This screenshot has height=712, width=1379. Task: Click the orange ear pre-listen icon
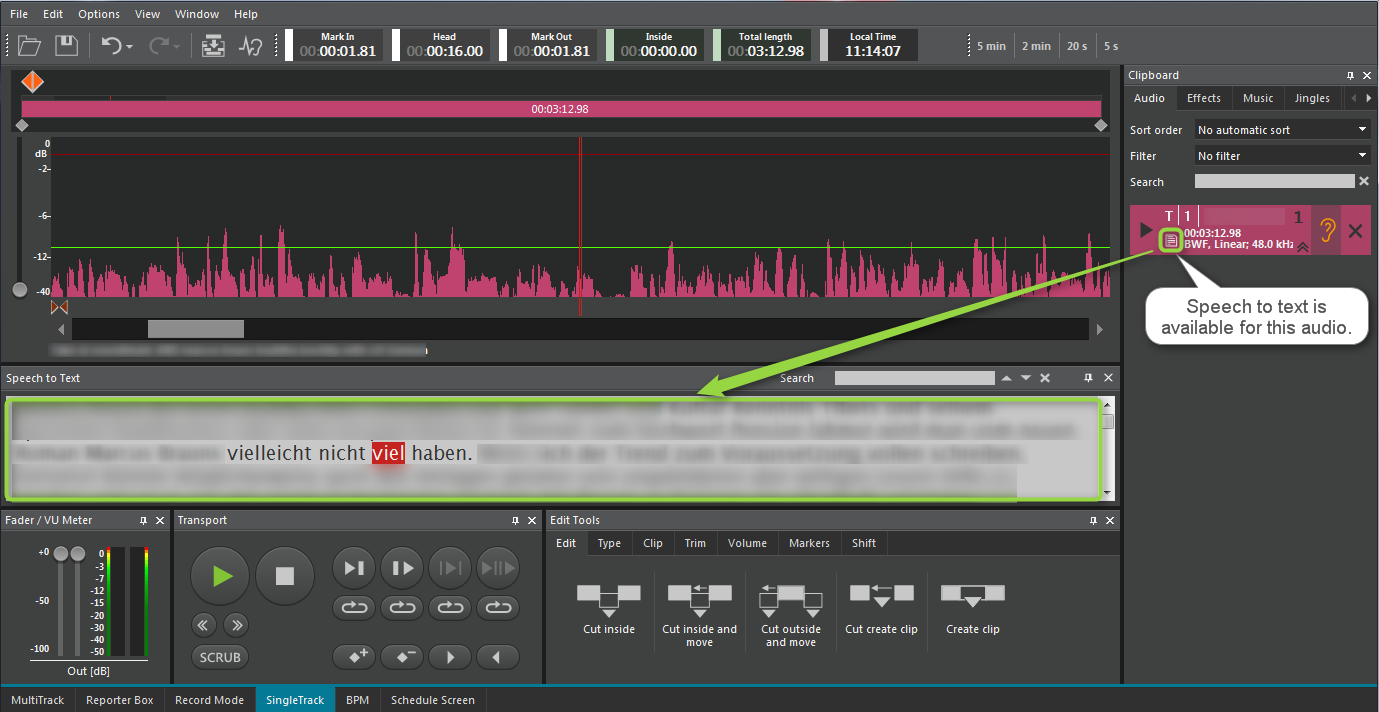click(x=1327, y=231)
